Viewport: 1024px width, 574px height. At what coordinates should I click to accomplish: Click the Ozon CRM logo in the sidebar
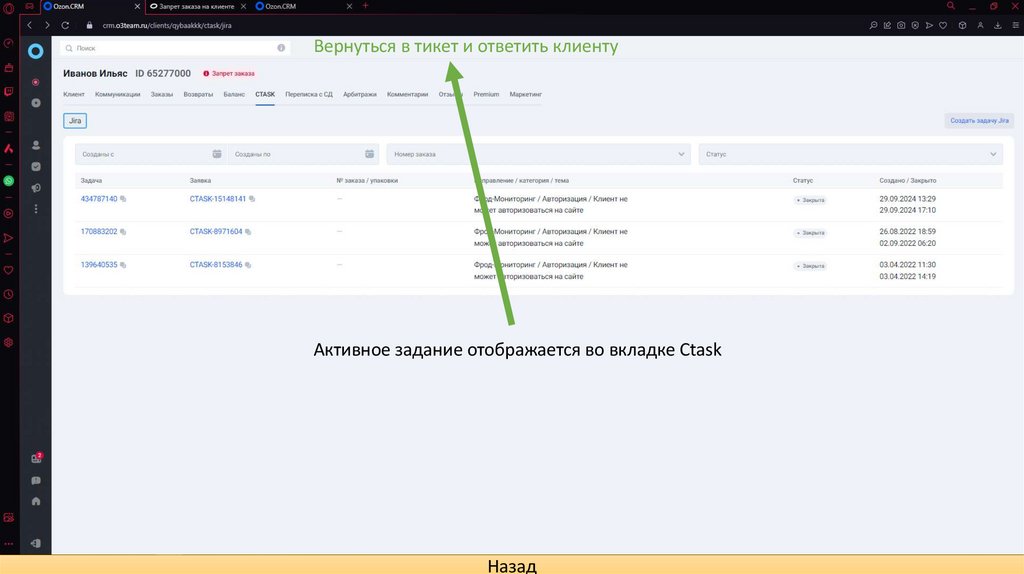click(x=35, y=51)
